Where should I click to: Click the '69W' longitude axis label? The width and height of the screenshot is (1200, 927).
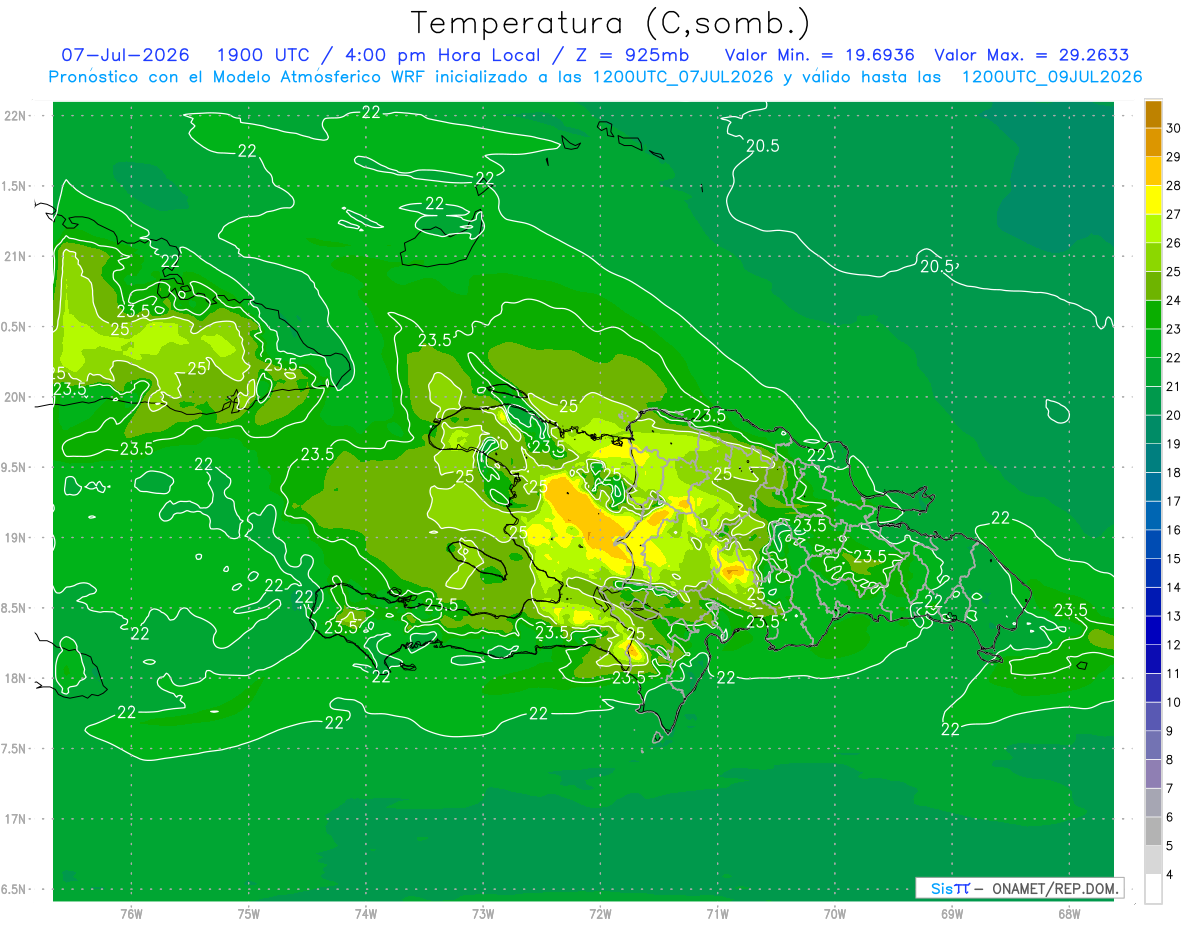click(x=952, y=914)
